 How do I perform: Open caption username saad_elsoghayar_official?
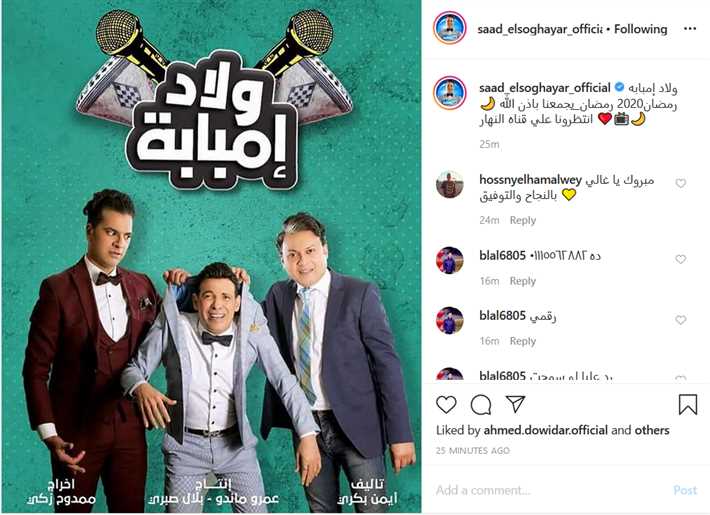pyautogui.click(x=545, y=87)
